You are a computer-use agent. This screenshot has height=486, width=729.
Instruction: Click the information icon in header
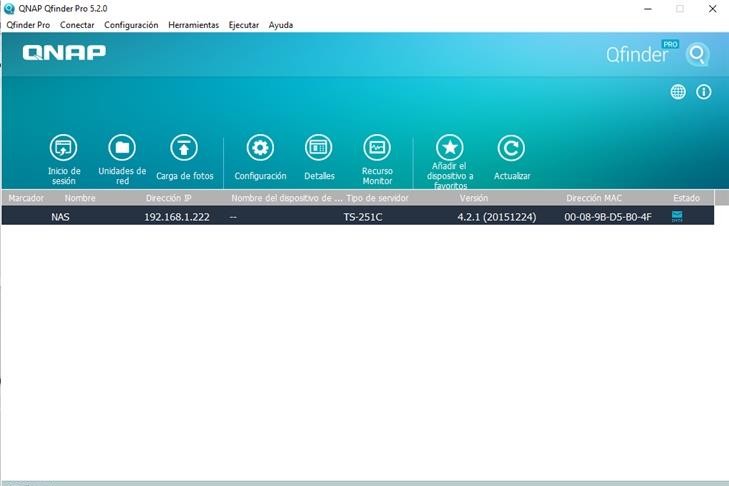click(703, 92)
